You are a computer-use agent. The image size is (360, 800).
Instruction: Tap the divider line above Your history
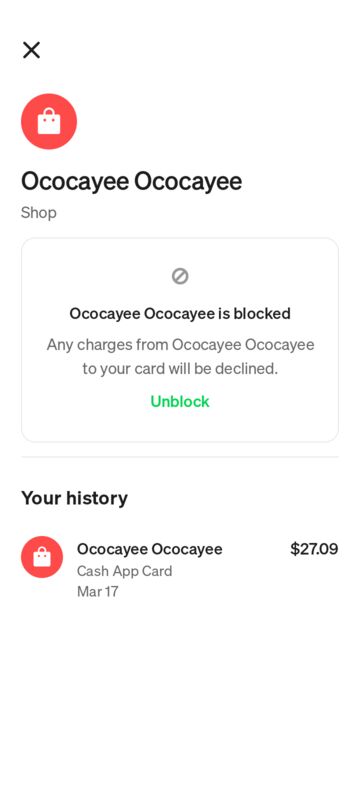click(180, 457)
